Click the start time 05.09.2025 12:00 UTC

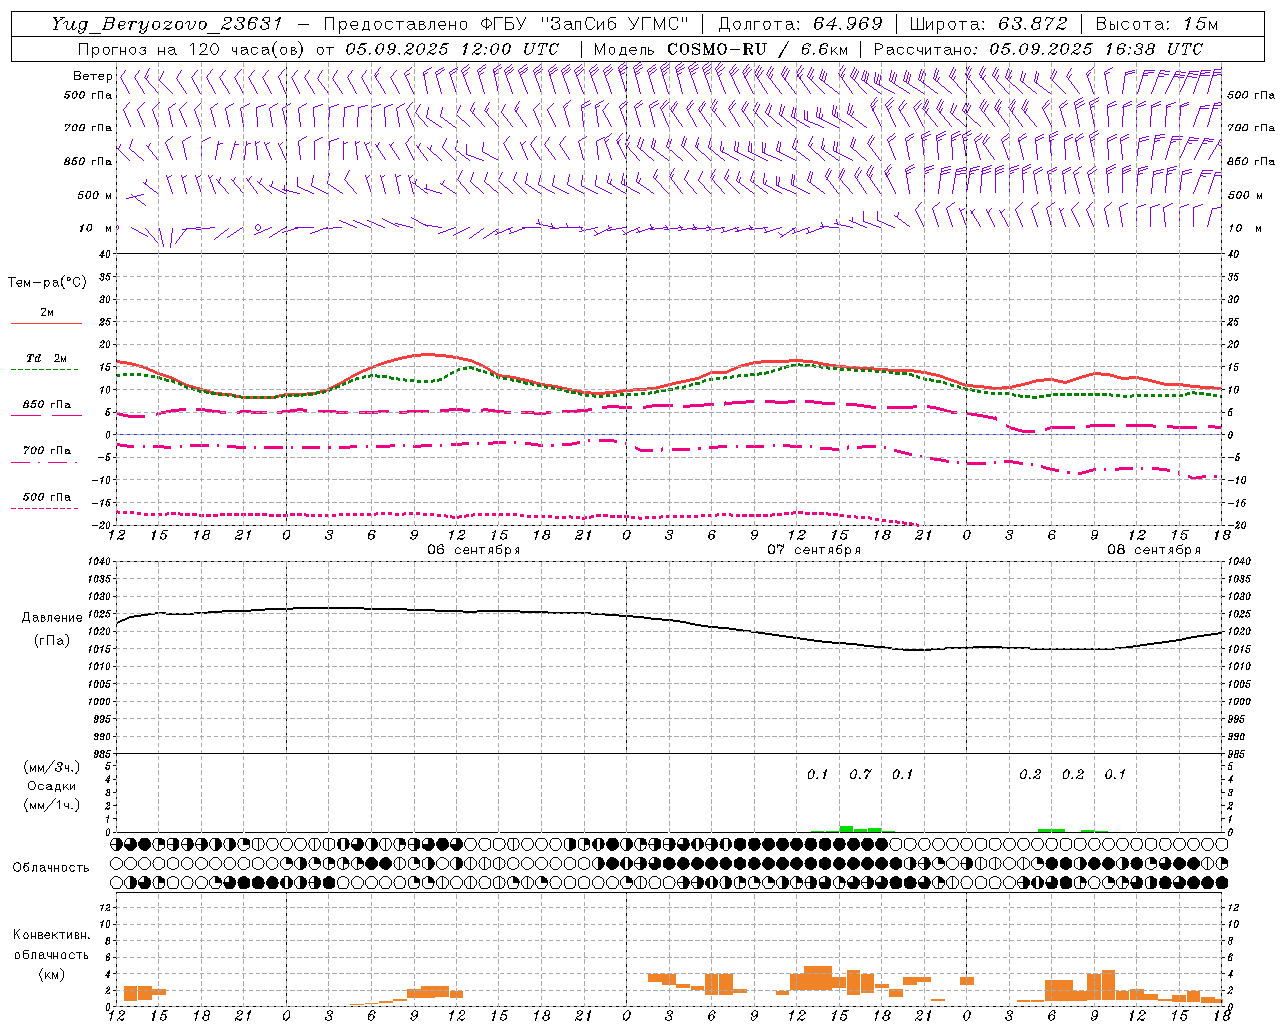click(x=452, y=48)
